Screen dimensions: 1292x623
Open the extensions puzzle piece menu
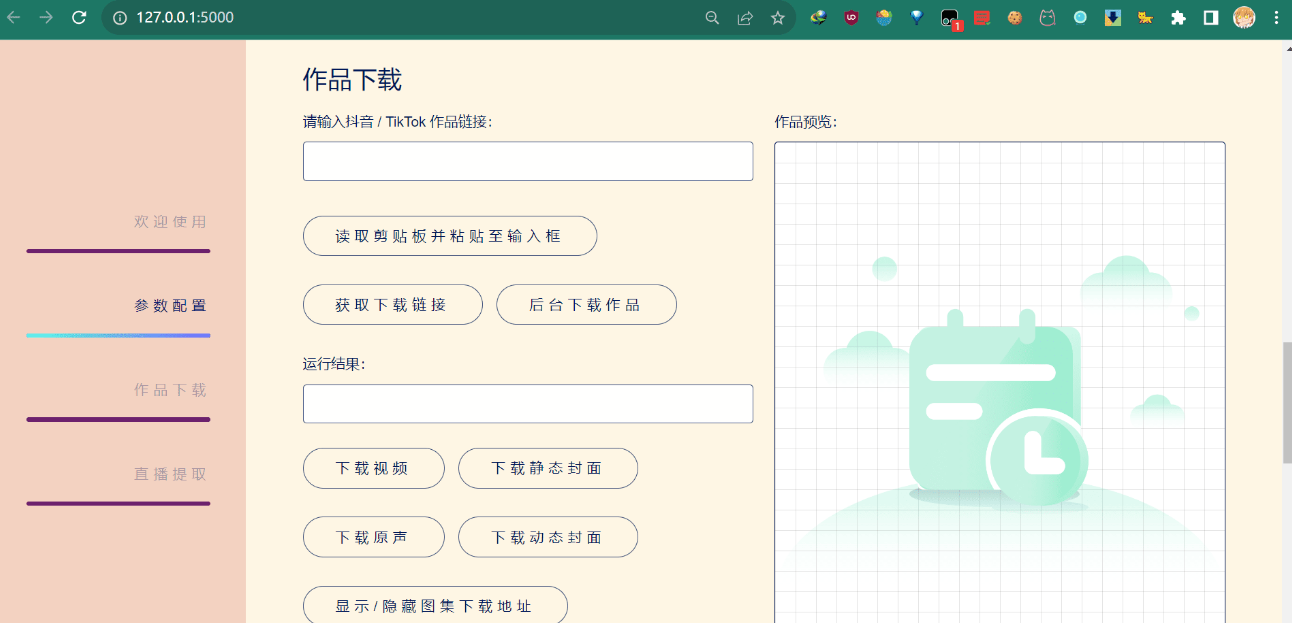click(x=1178, y=17)
